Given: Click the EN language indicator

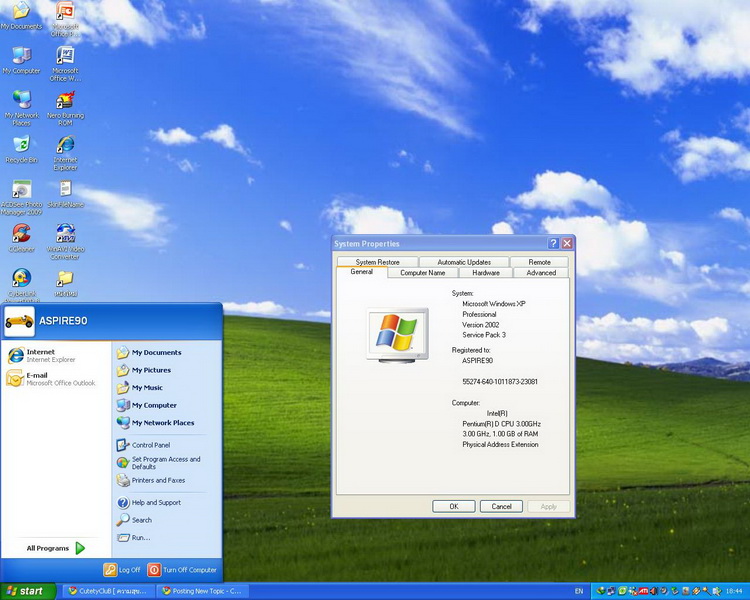Looking at the screenshot, I should tap(579, 591).
